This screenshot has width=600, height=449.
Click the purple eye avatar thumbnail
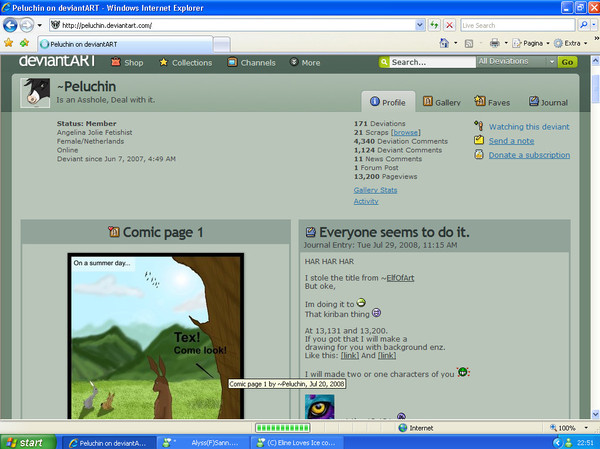[320, 407]
